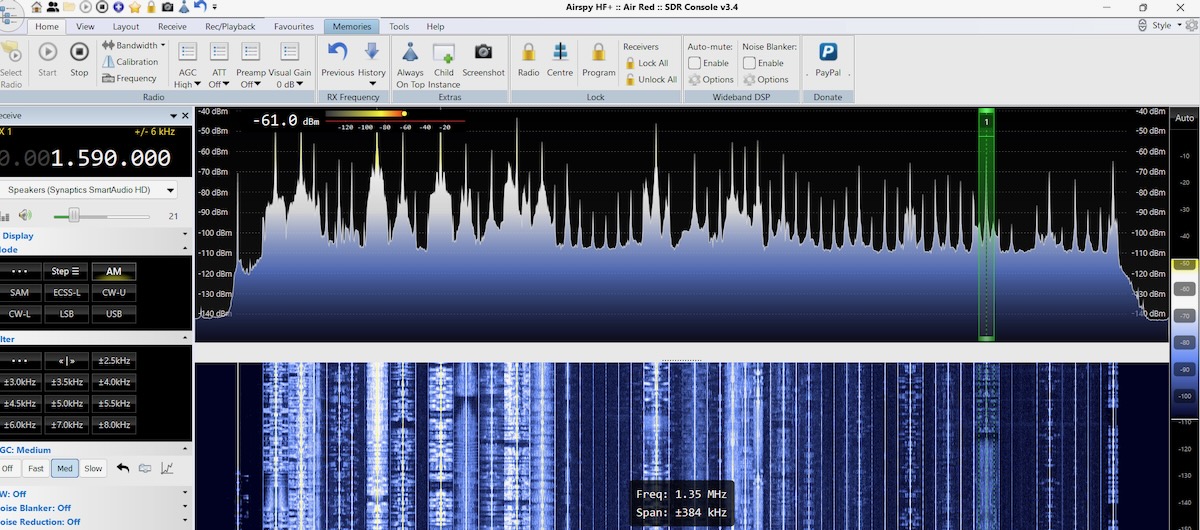Click the green RX 1 marker in spectrum
The width and height of the screenshot is (1200, 530).
986,121
